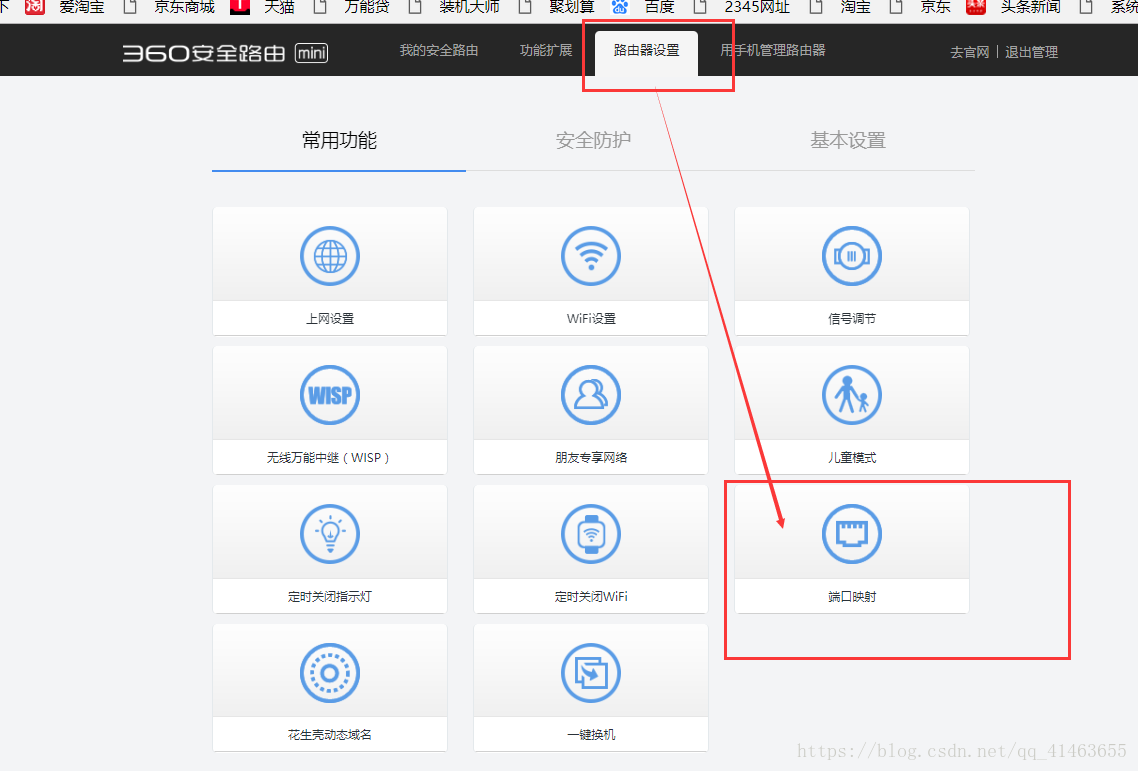Open the 信号调节 signal icon
This screenshot has width=1138, height=771.
852,256
